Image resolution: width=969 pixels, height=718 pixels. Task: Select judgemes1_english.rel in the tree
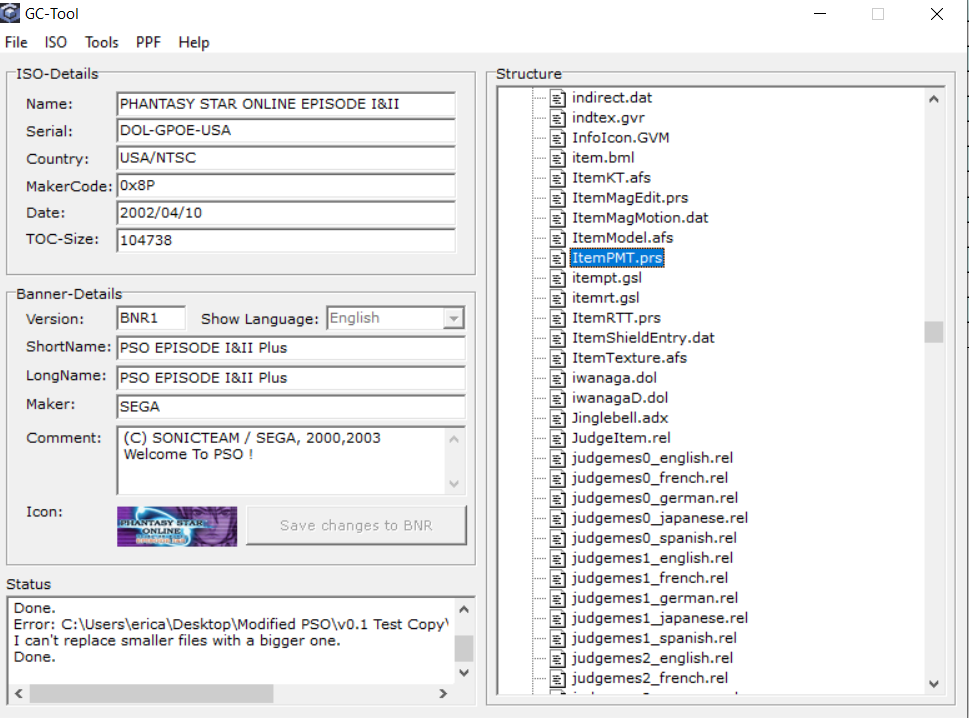(x=652, y=559)
